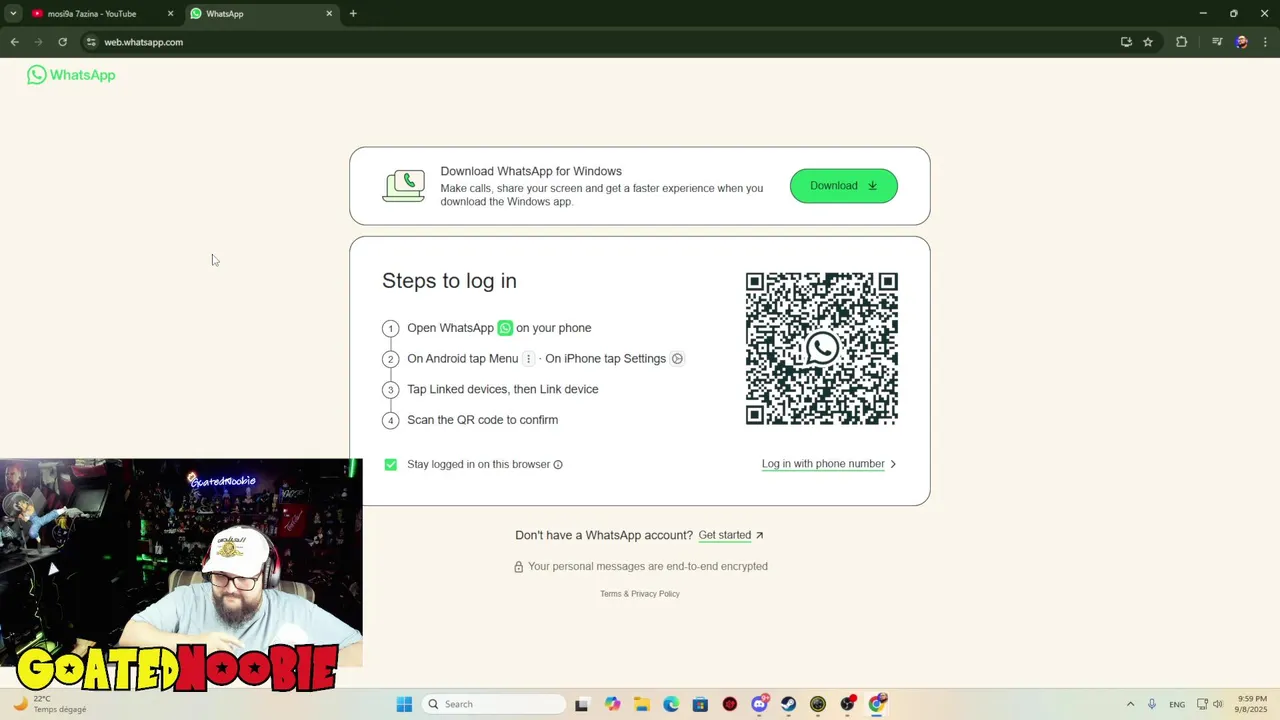
Task: Open Microsoft Edge from the taskbar
Action: click(x=671, y=704)
